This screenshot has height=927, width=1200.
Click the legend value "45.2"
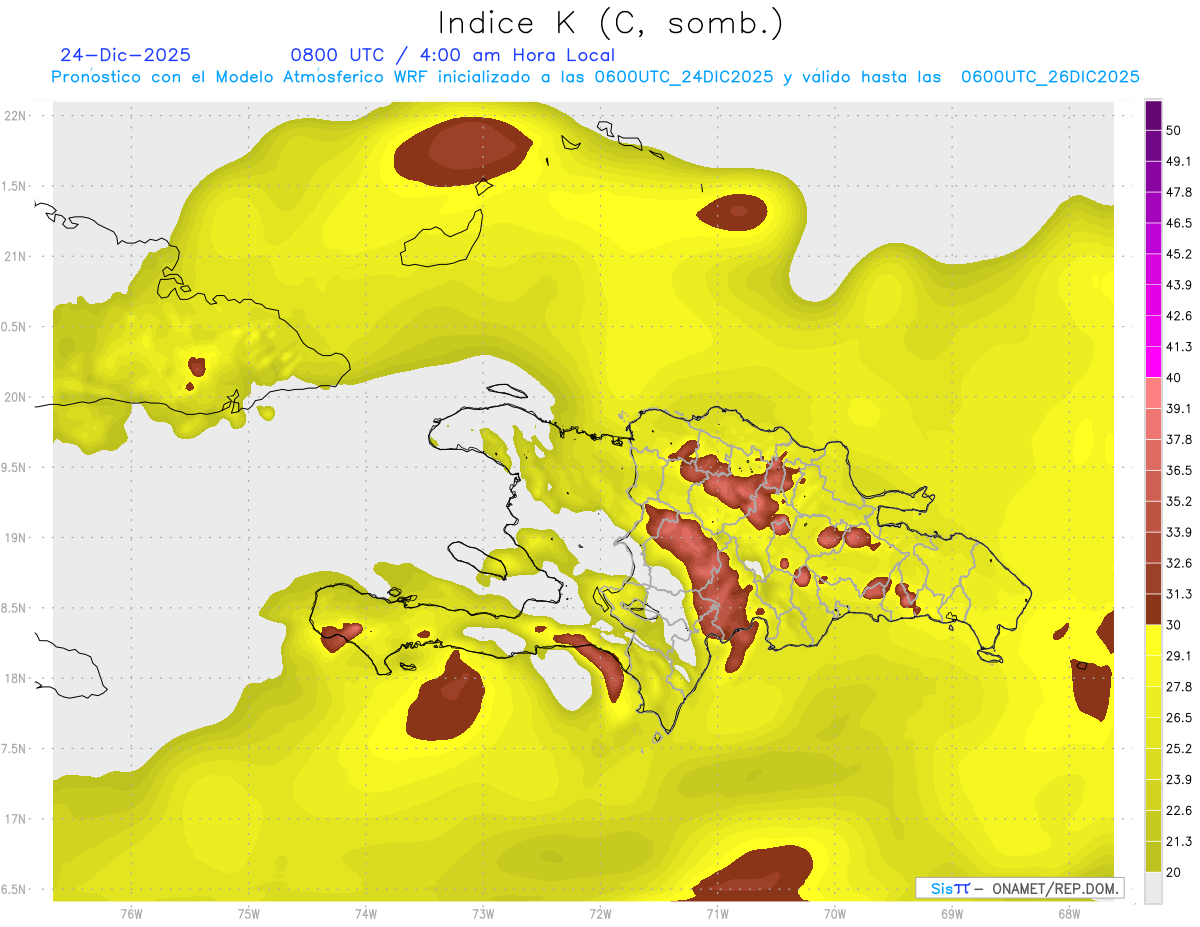(1179, 254)
